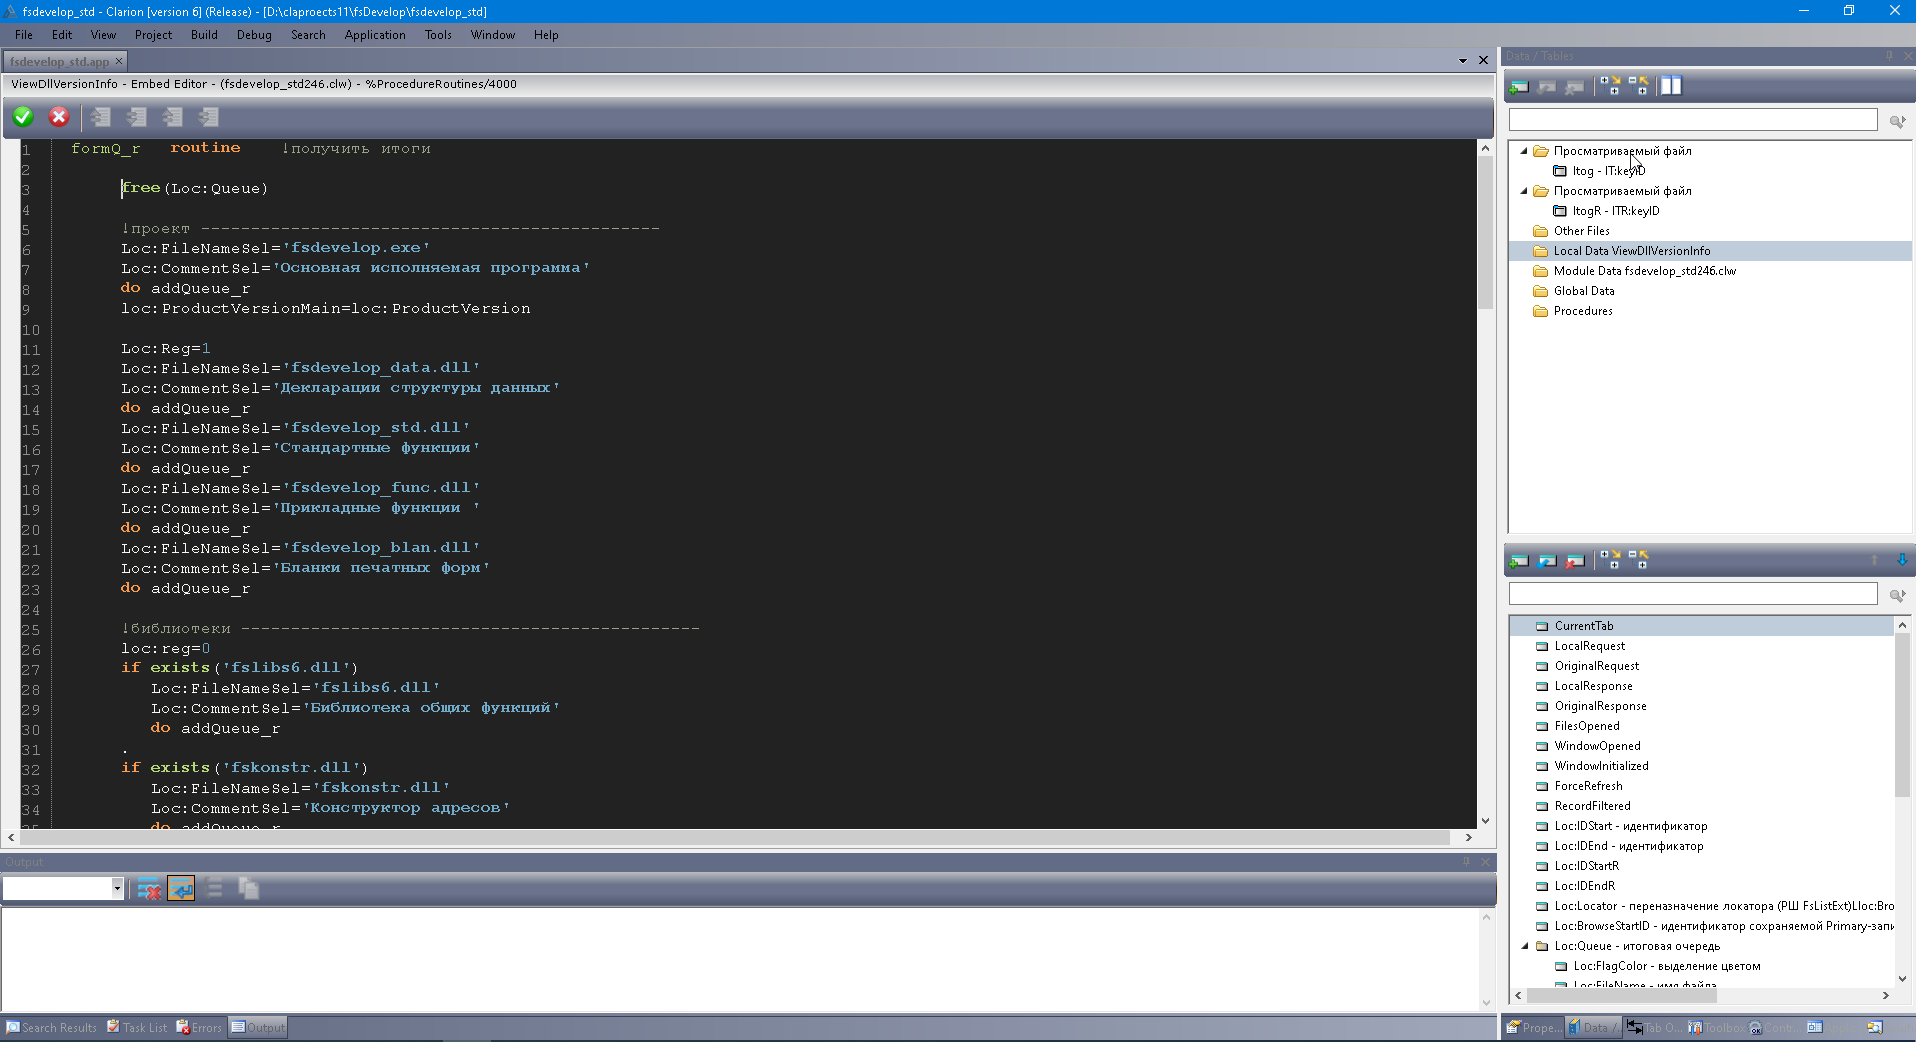The height and width of the screenshot is (1042, 1916).
Task: Click the red Cancel X icon
Action: point(59,117)
